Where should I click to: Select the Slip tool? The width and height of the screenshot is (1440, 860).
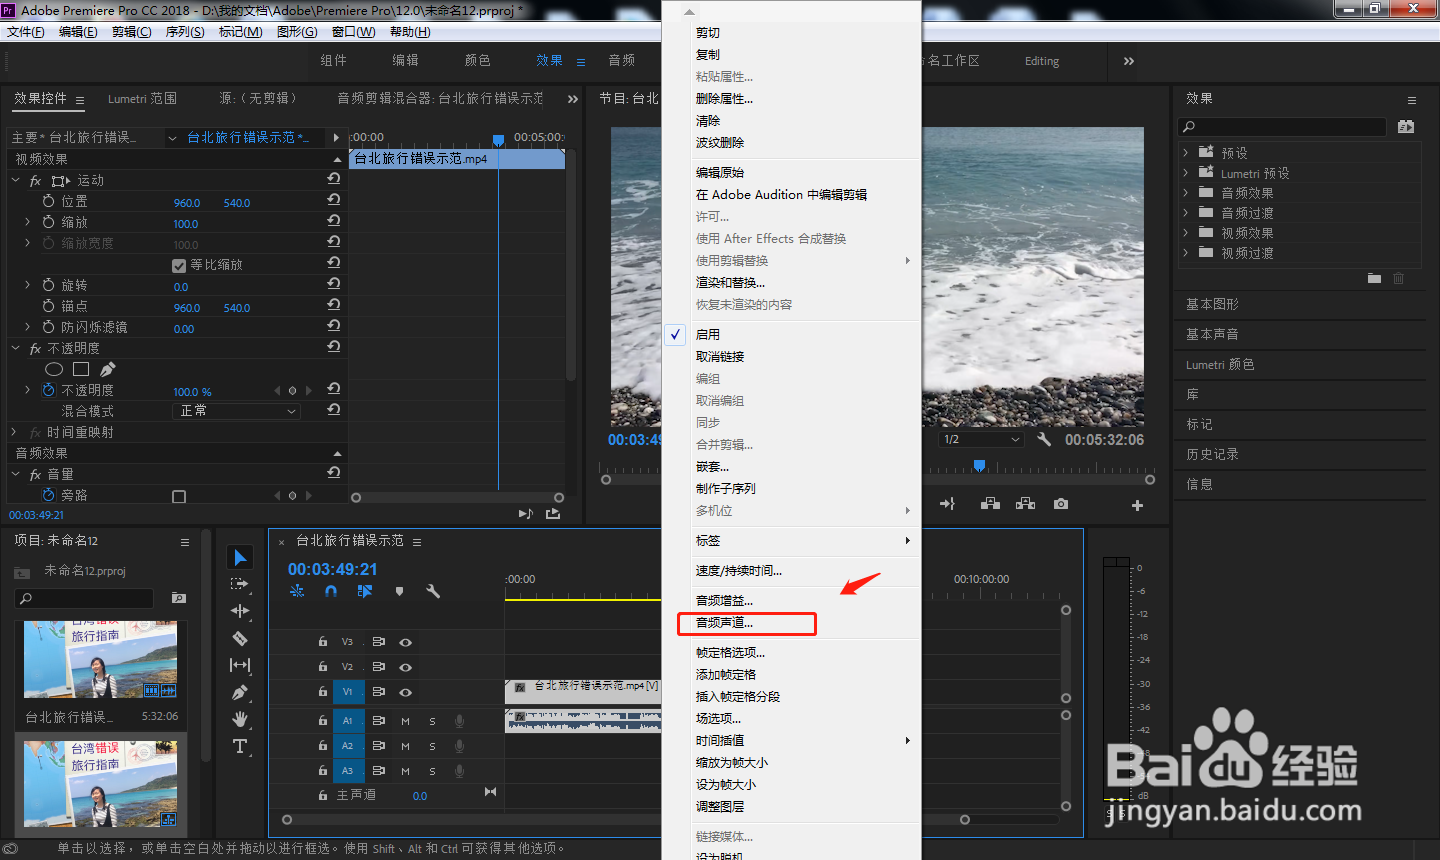[240, 665]
